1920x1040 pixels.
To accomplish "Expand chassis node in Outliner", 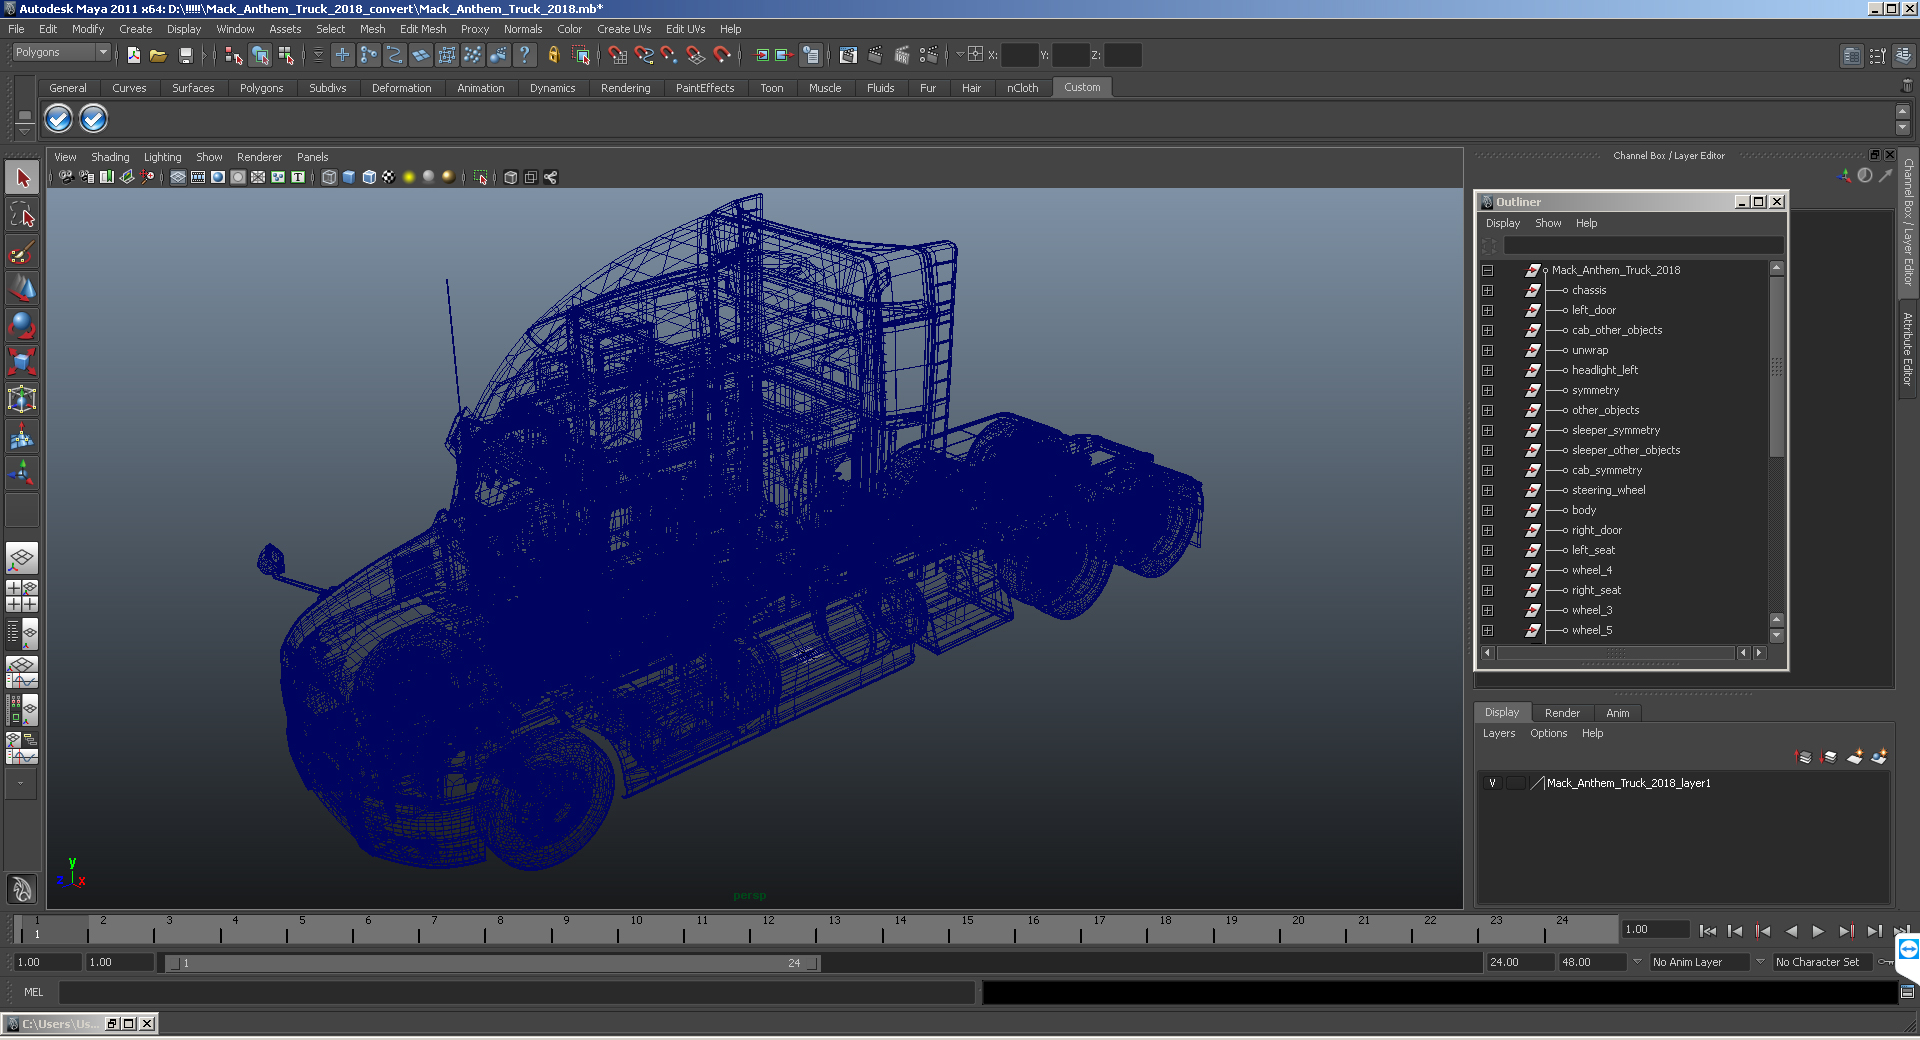I will (x=1488, y=290).
